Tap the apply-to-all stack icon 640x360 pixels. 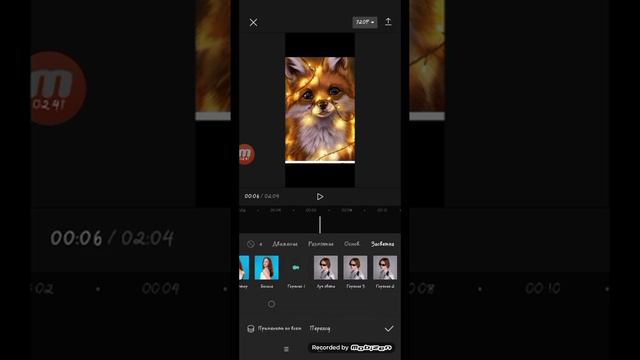pos(251,329)
